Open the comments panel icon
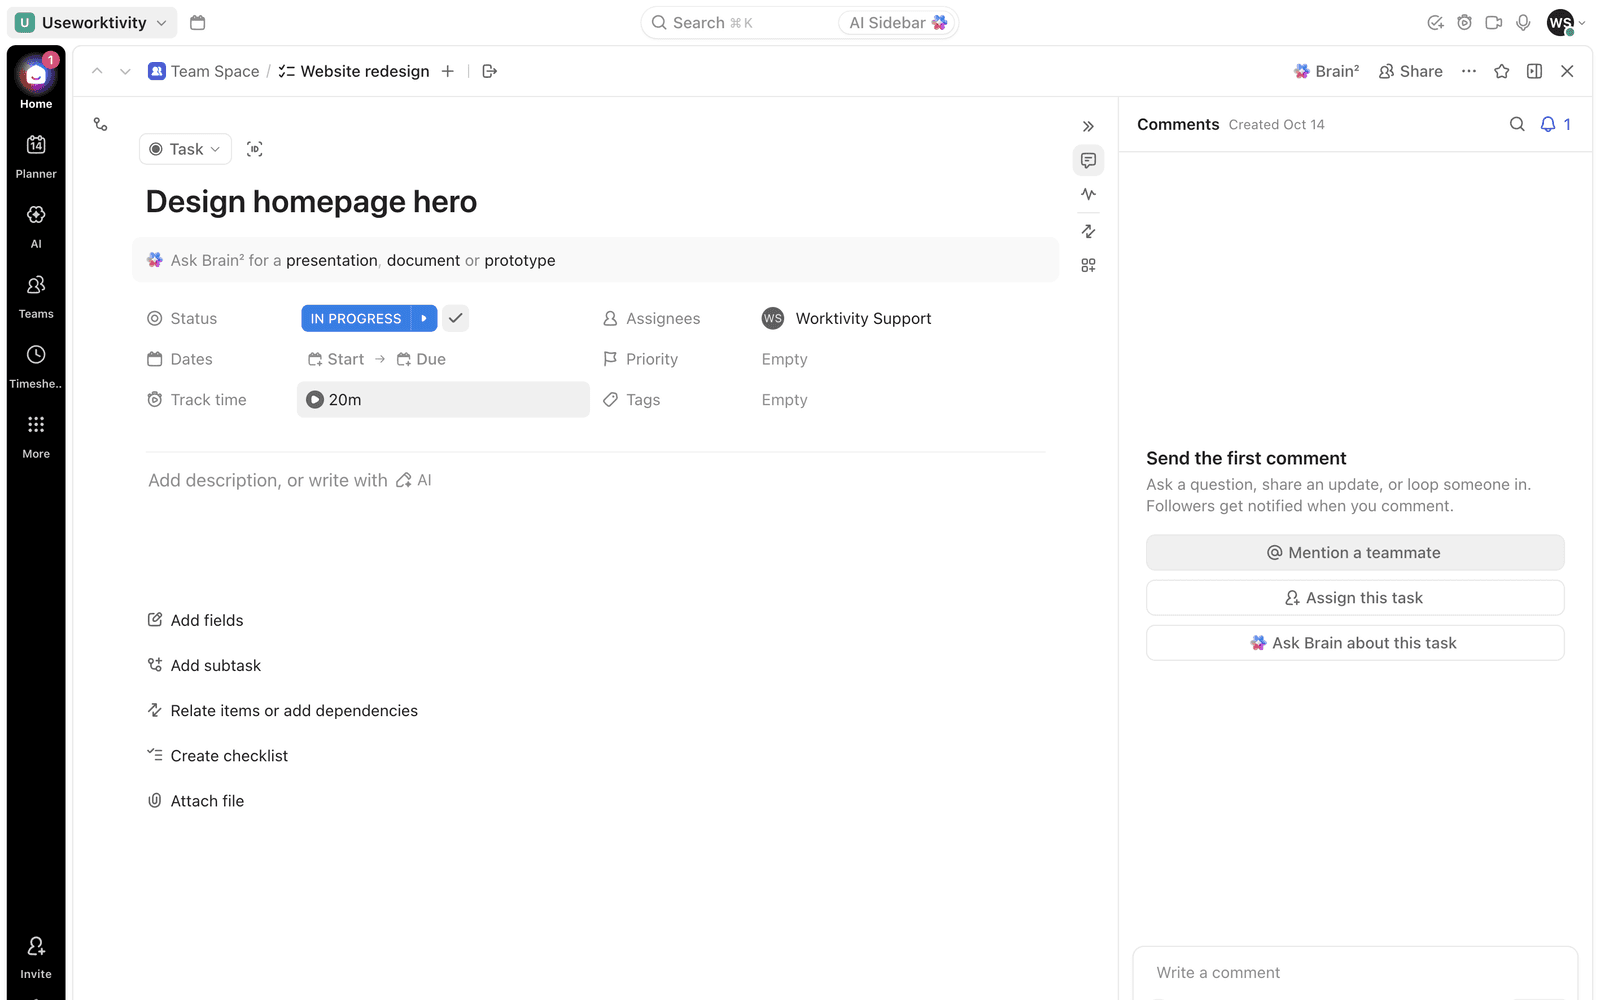This screenshot has height=1000, width=1600. 1089,160
